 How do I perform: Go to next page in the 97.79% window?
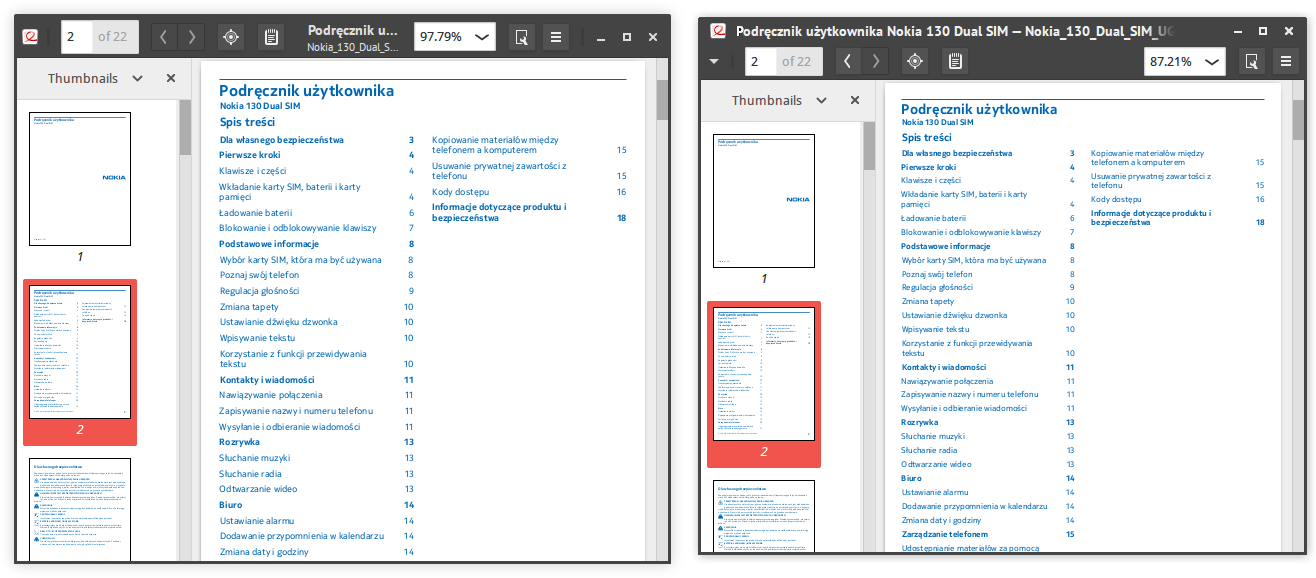pyautogui.click(x=191, y=37)
